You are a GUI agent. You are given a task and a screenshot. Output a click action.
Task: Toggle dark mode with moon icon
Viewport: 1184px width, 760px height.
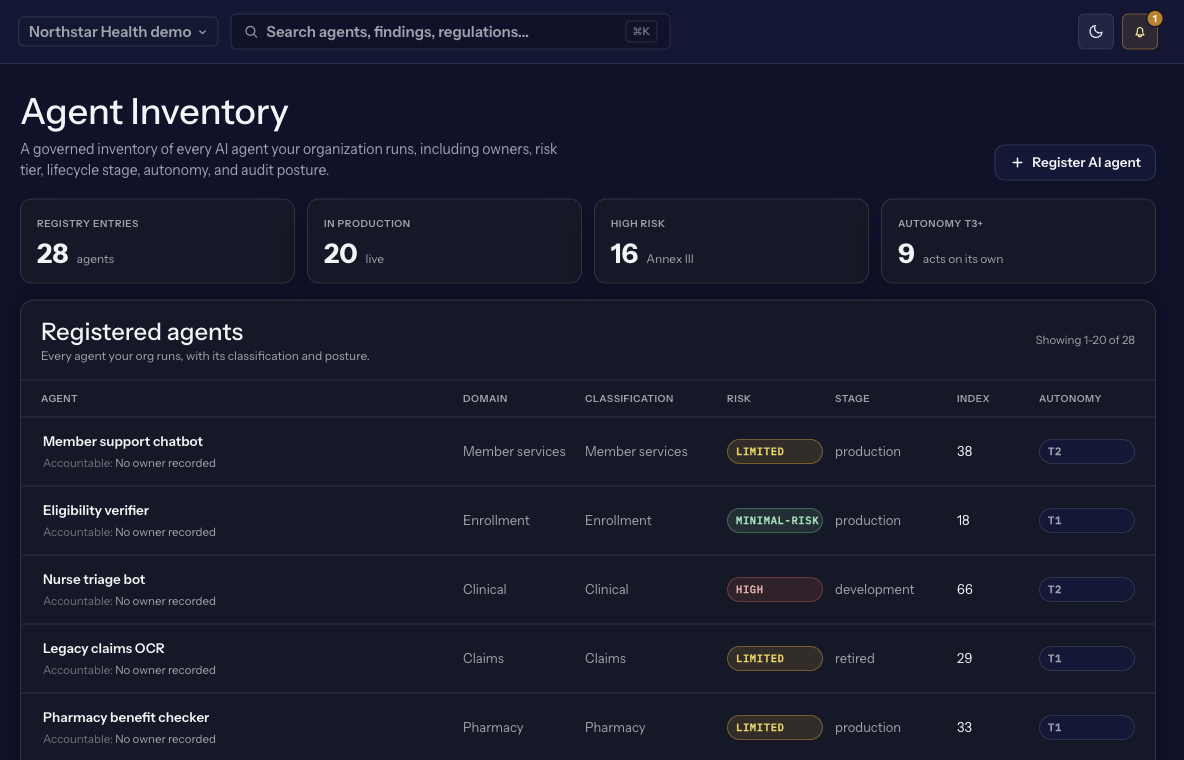tap(1095, 32)
